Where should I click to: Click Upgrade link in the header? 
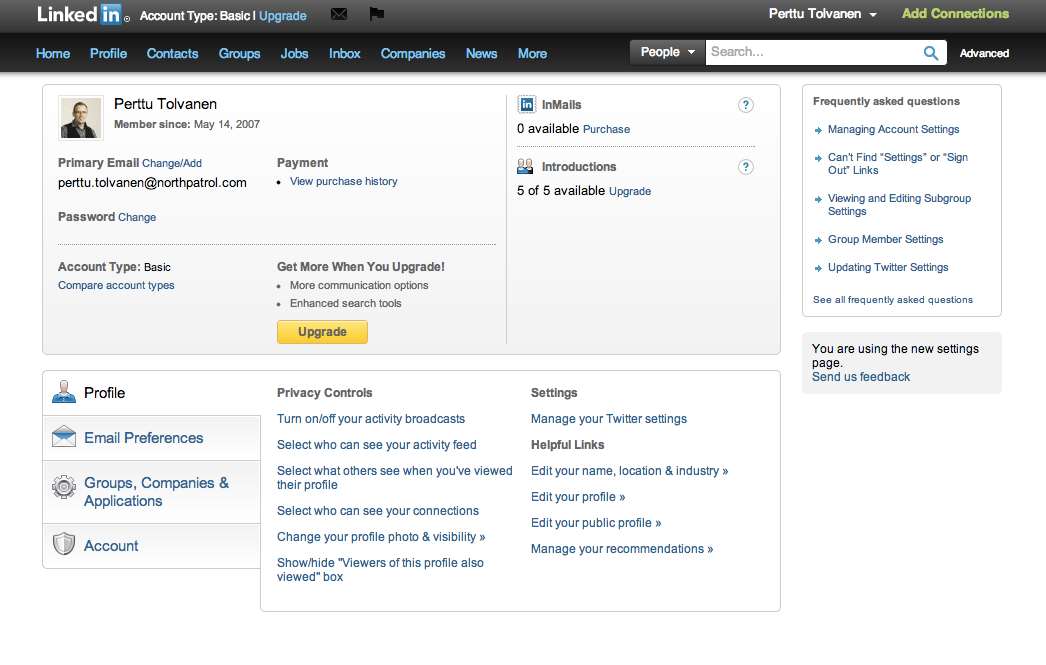pyautogui.click(x=283, y=15)
